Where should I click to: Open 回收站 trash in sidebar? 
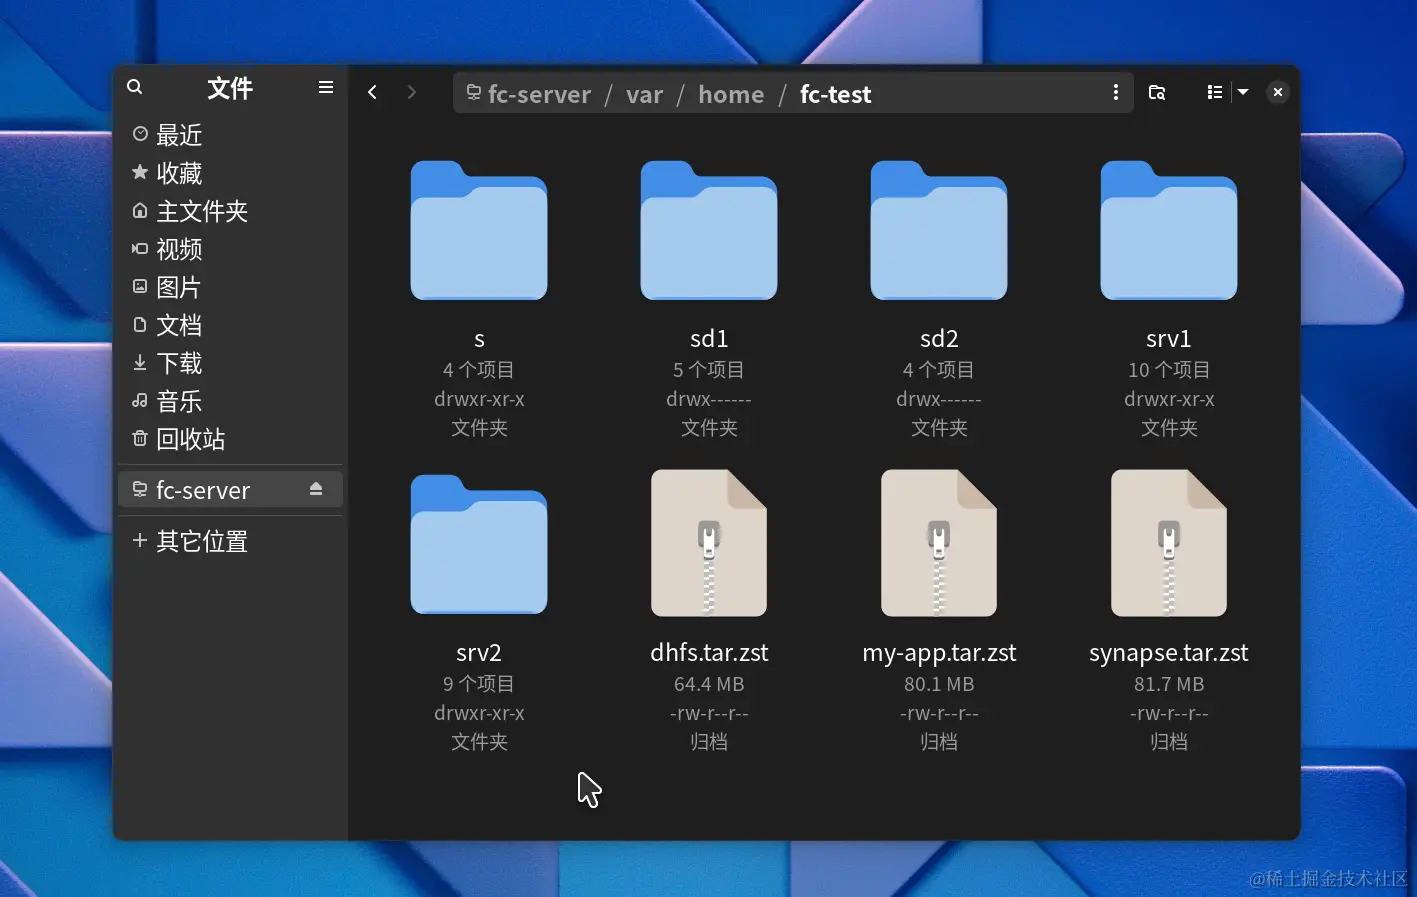click(230, 439)
